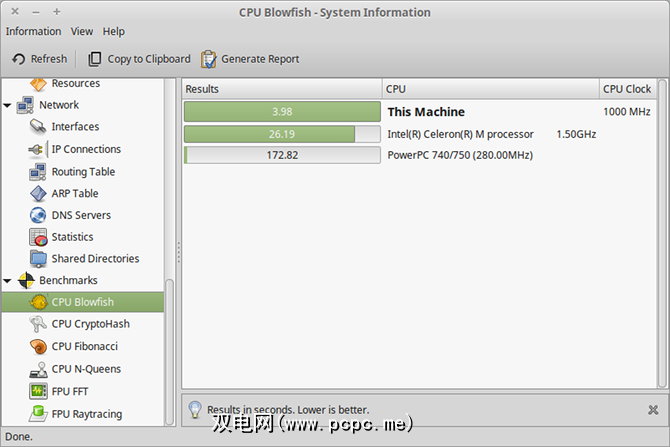Screen dimensions: 670x447
Task: Click the CPU Blowfish fish icon
Action: click(x=38, y=302)
